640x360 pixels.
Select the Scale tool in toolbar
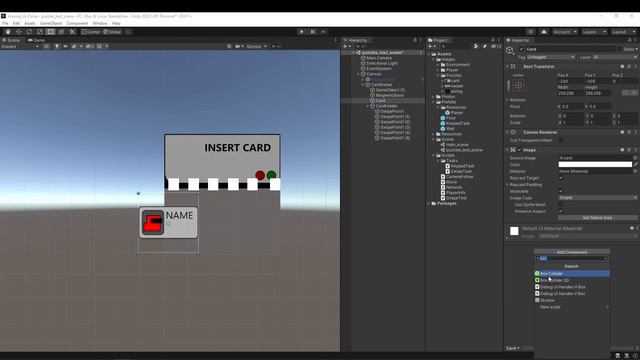tap(40, 32)
